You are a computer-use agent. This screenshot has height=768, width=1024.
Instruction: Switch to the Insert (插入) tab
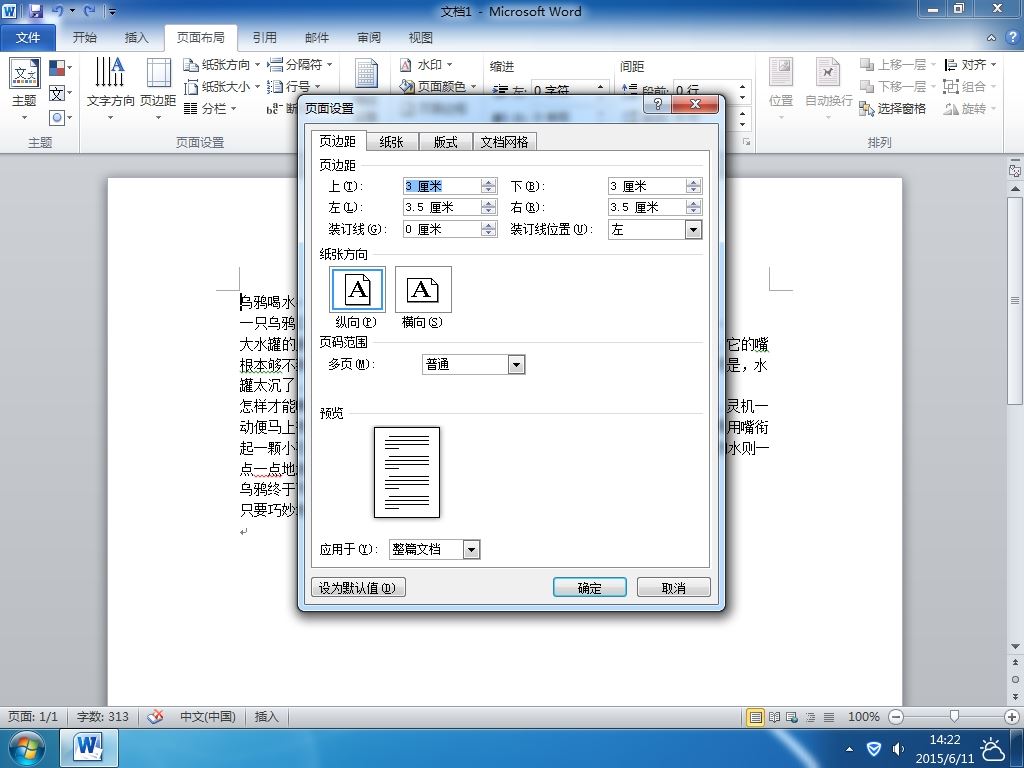136,38
